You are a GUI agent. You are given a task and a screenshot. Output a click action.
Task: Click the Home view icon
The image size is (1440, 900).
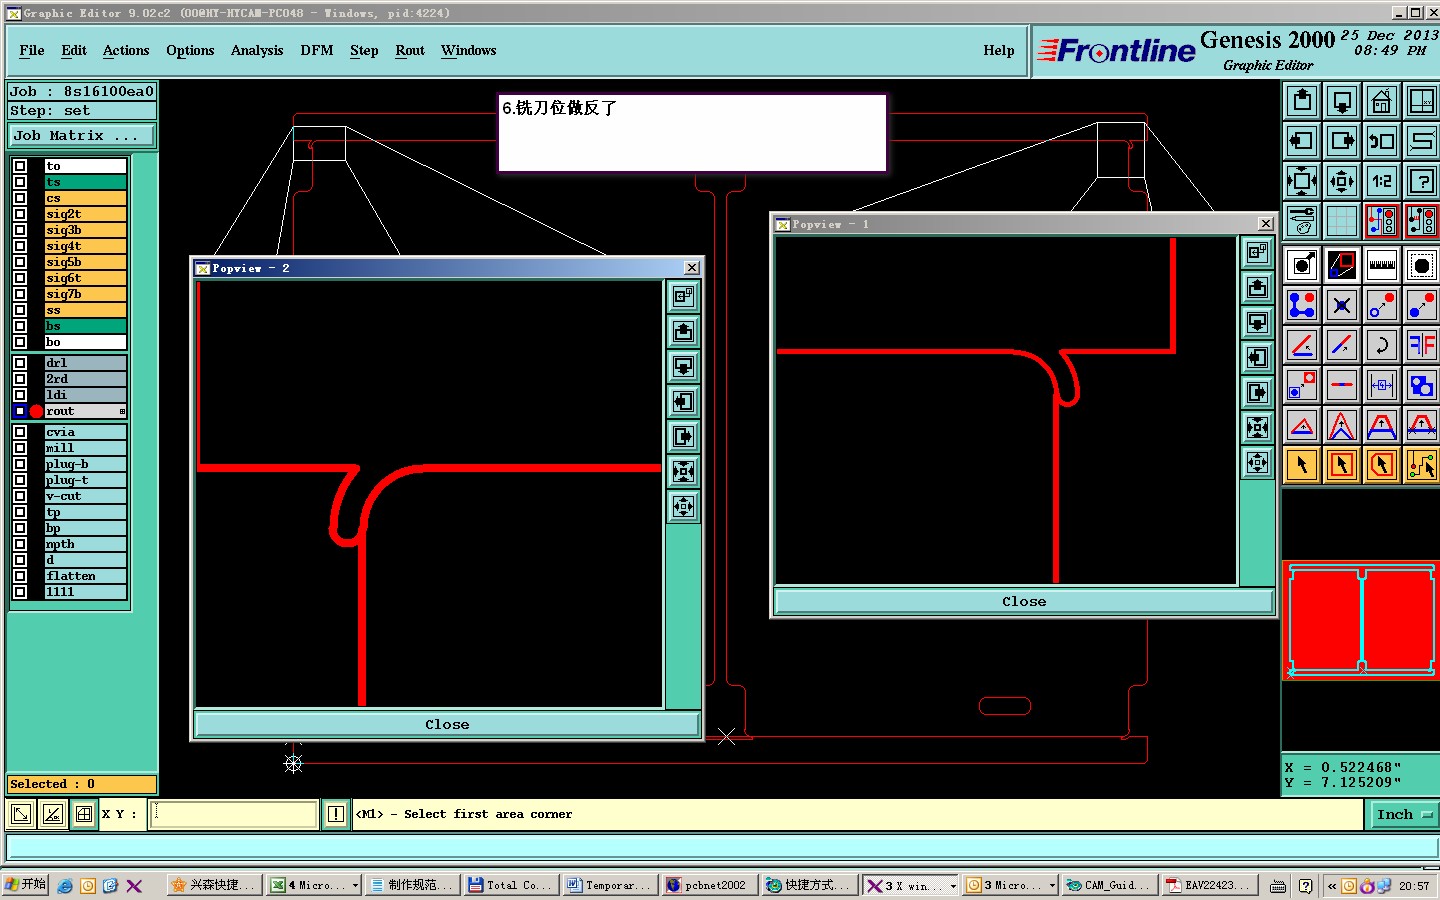1382,101
